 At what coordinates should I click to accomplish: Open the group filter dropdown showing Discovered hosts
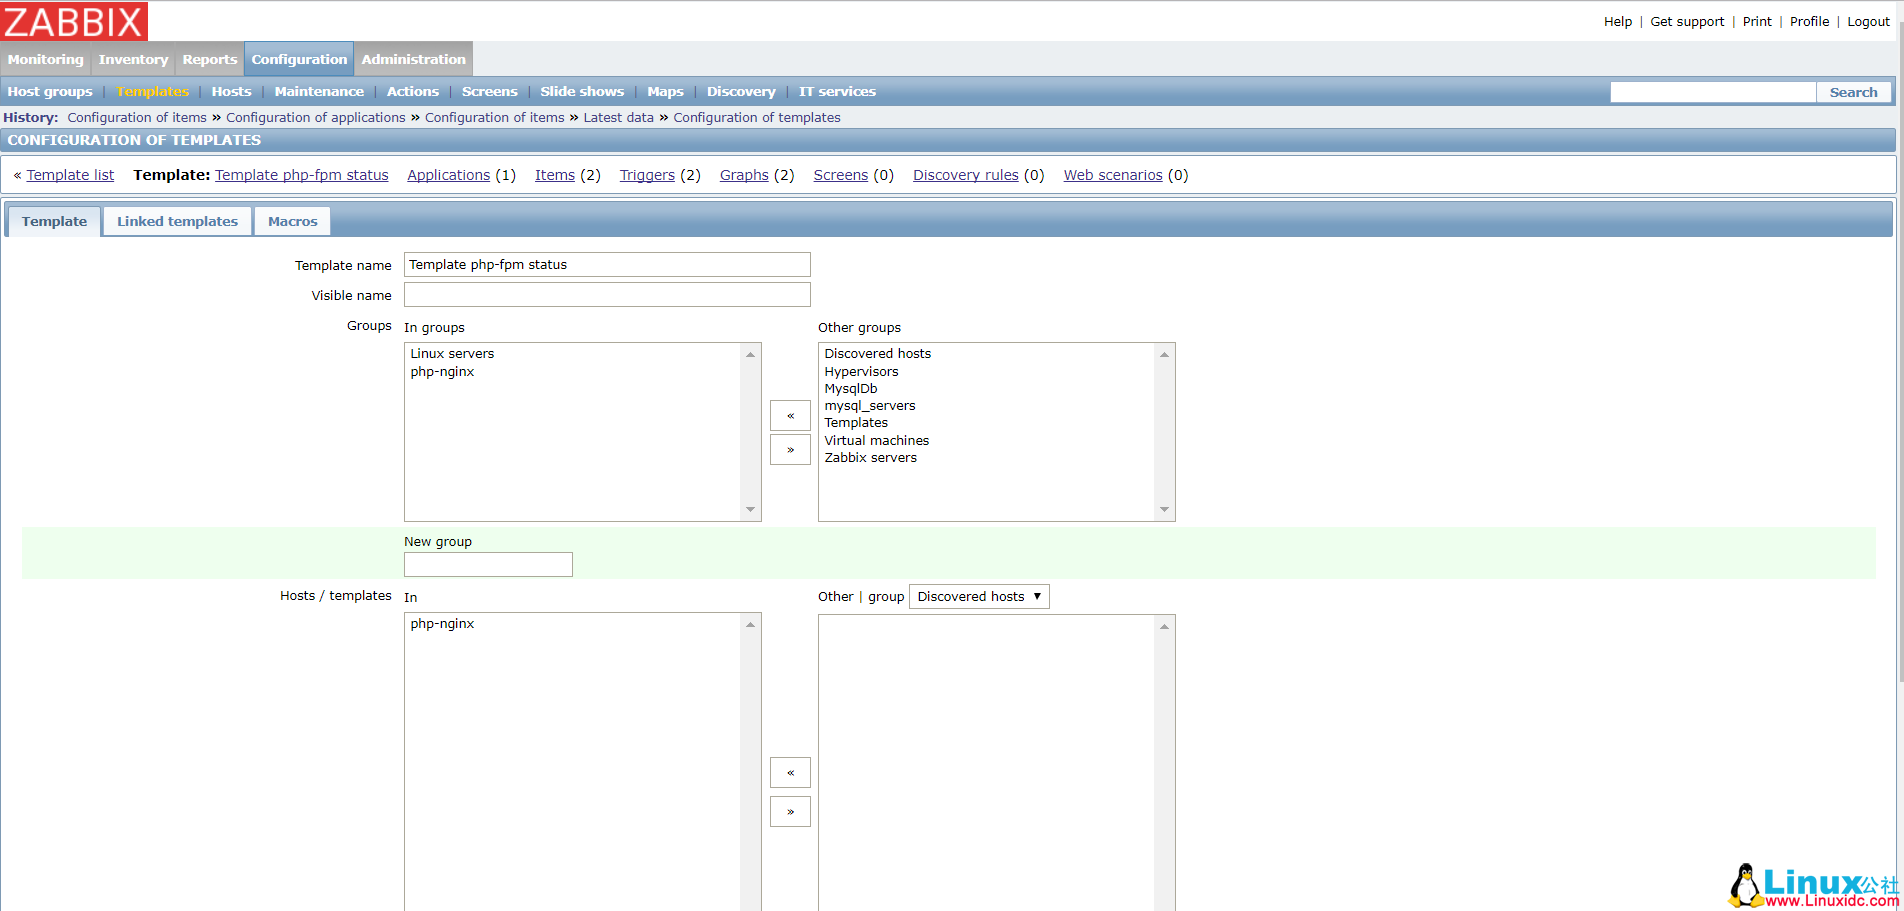click(978, 596)
